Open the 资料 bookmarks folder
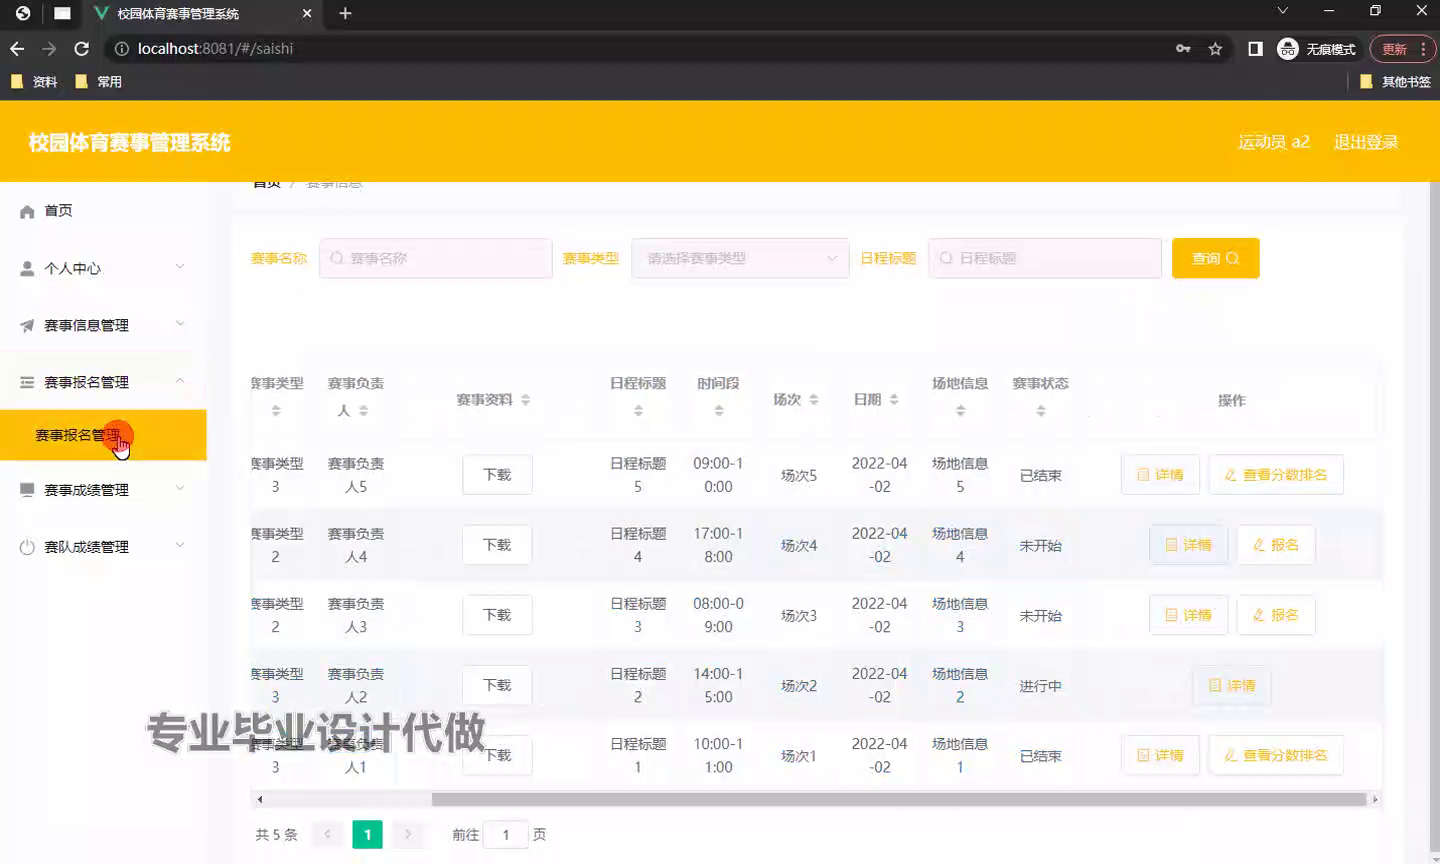 pos(34,82)
